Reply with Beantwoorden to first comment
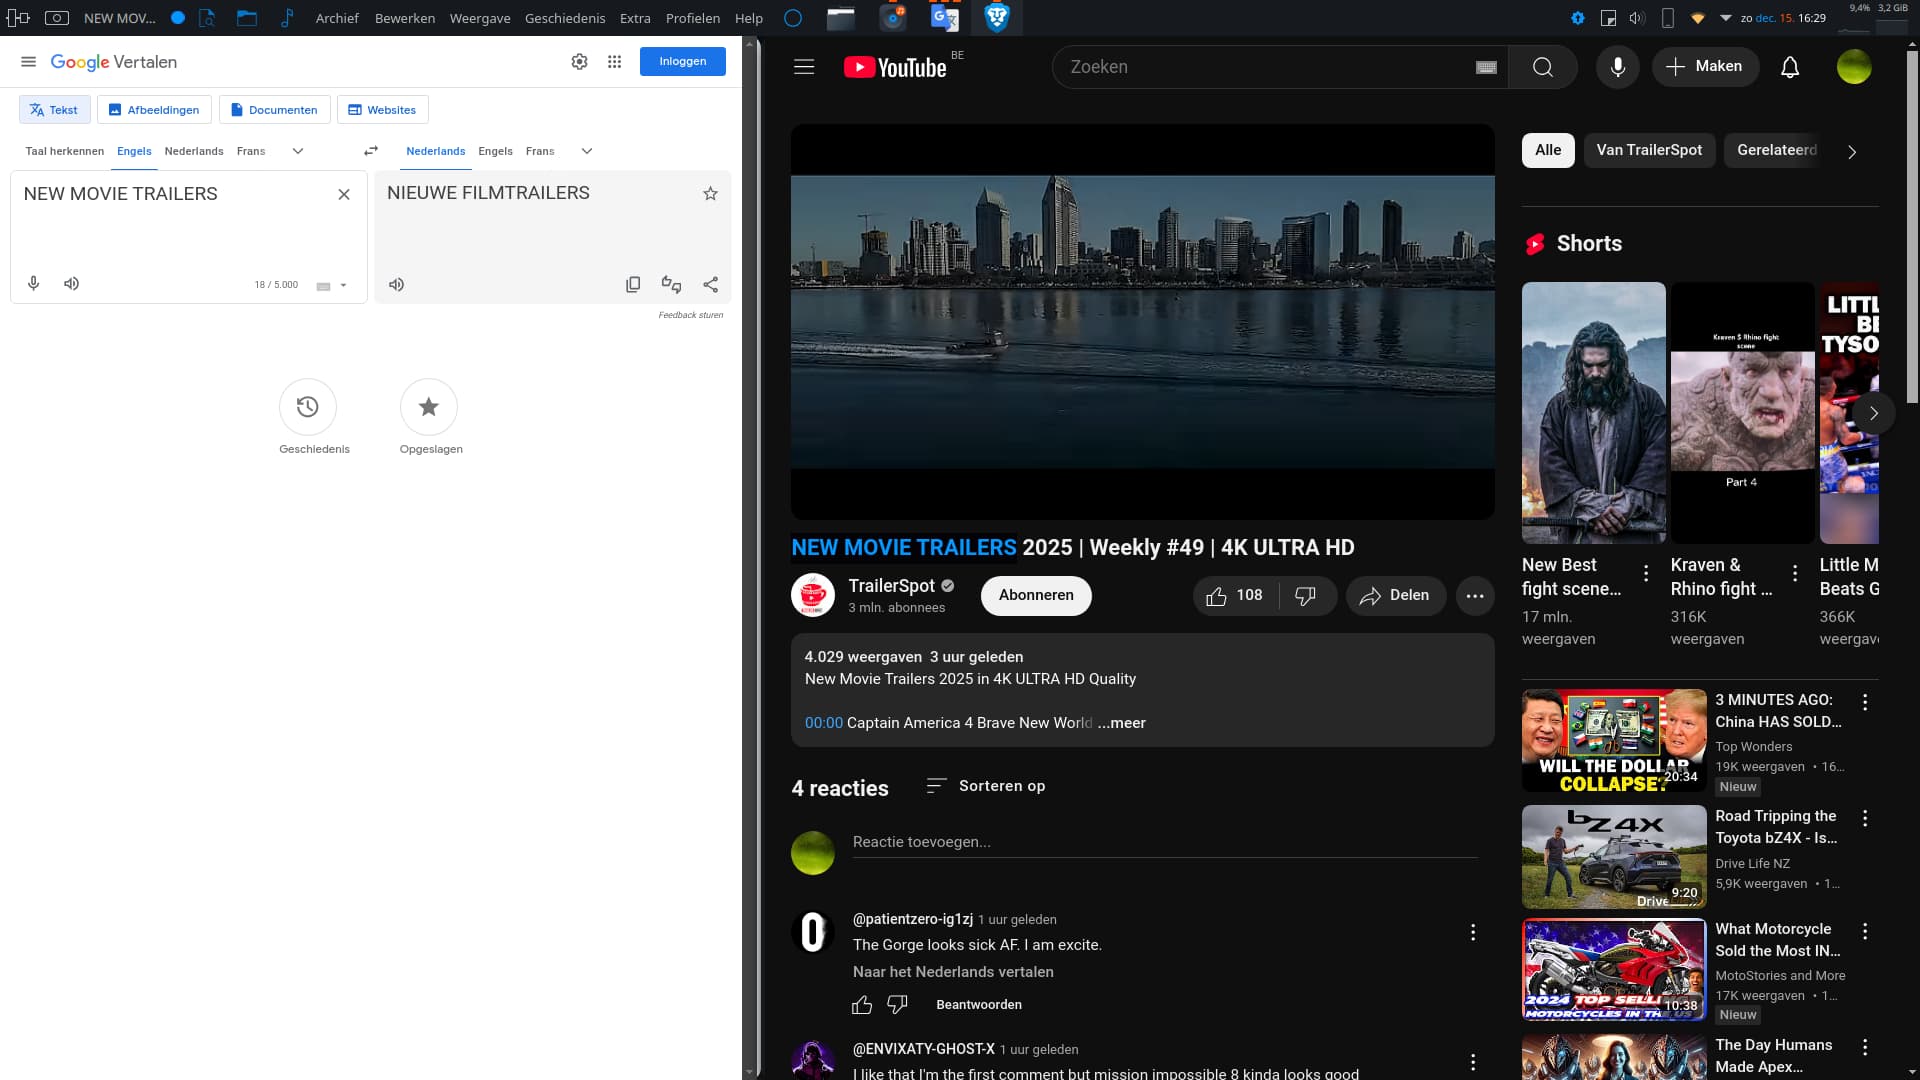The height and width of the screenshot is (1080, 1920). pyautogui.click(x=979, y=1005)
